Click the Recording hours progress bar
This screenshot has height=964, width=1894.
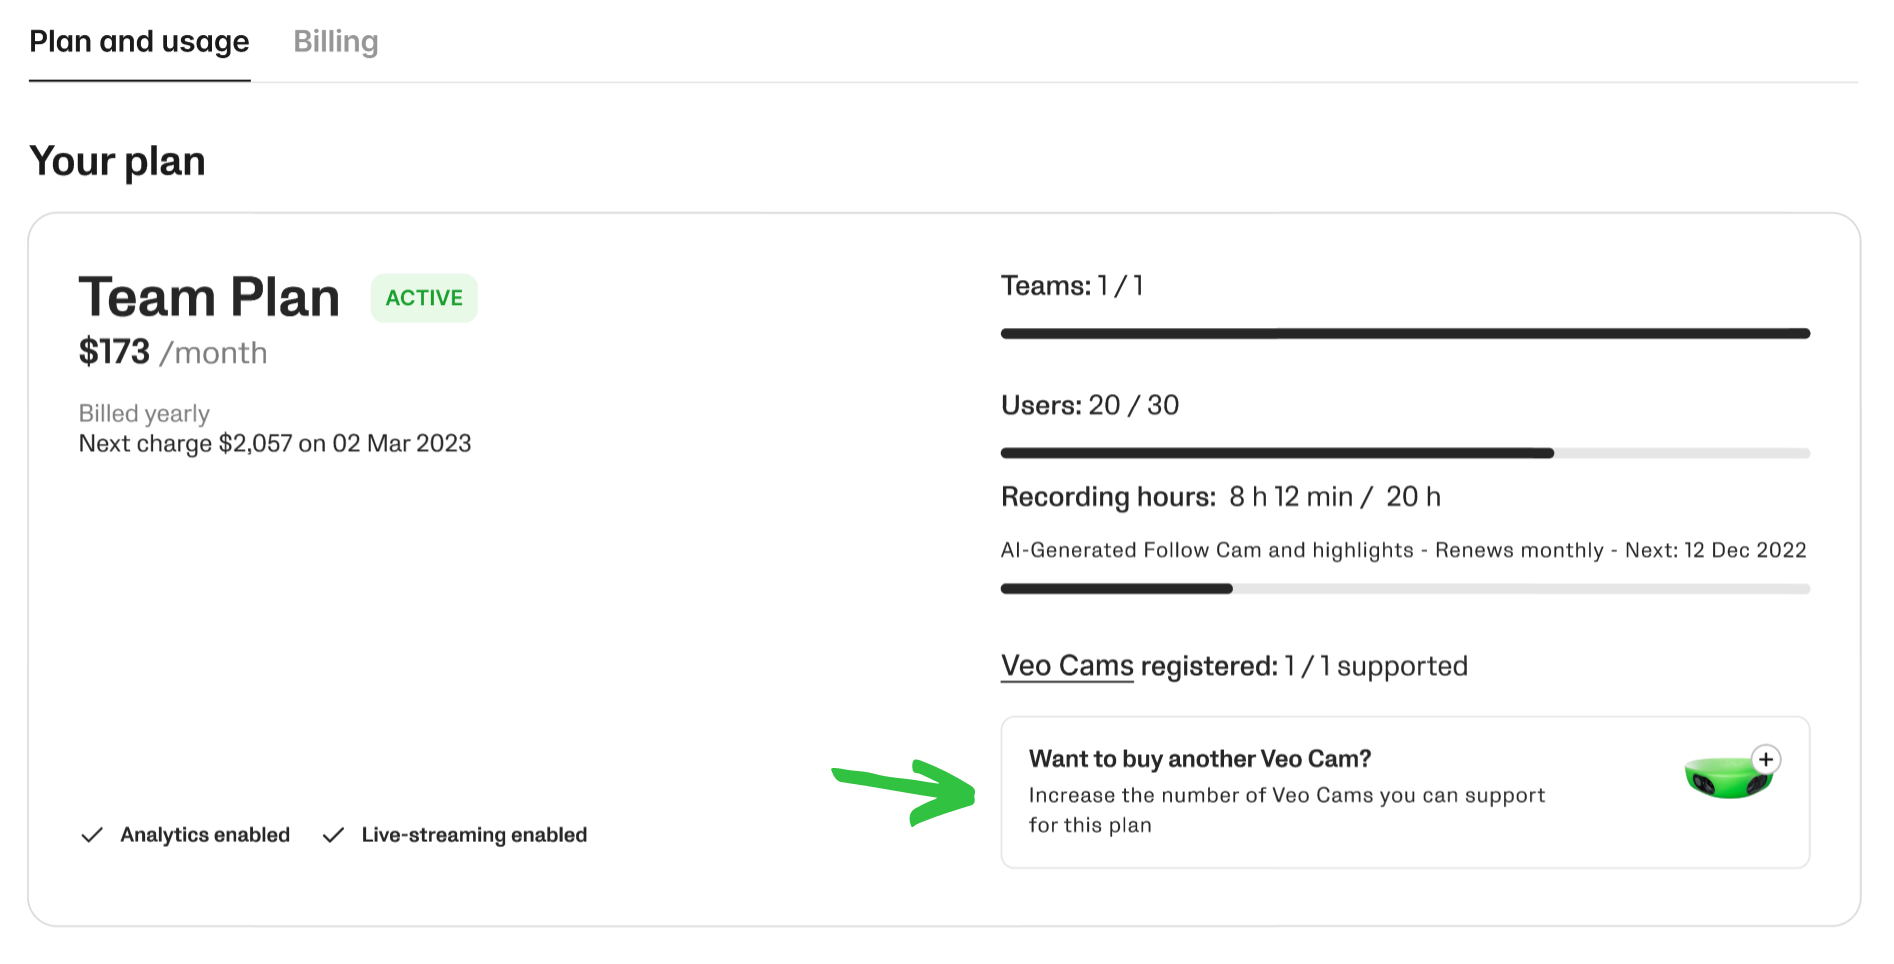[x=1404, y=590]
